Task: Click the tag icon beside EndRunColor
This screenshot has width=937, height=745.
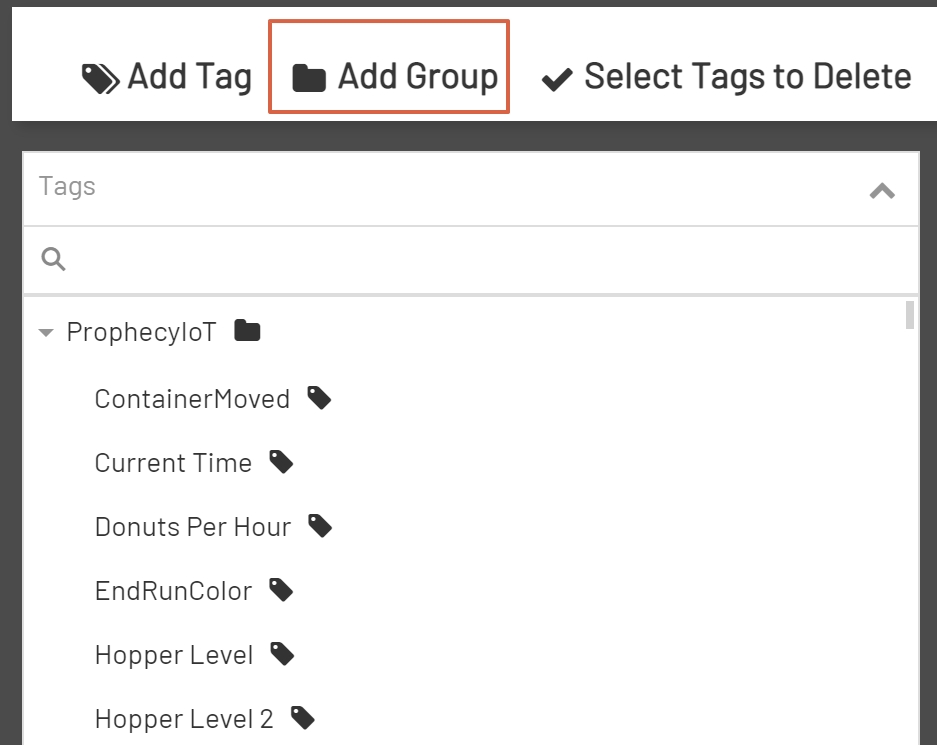Action: point(280,589)
